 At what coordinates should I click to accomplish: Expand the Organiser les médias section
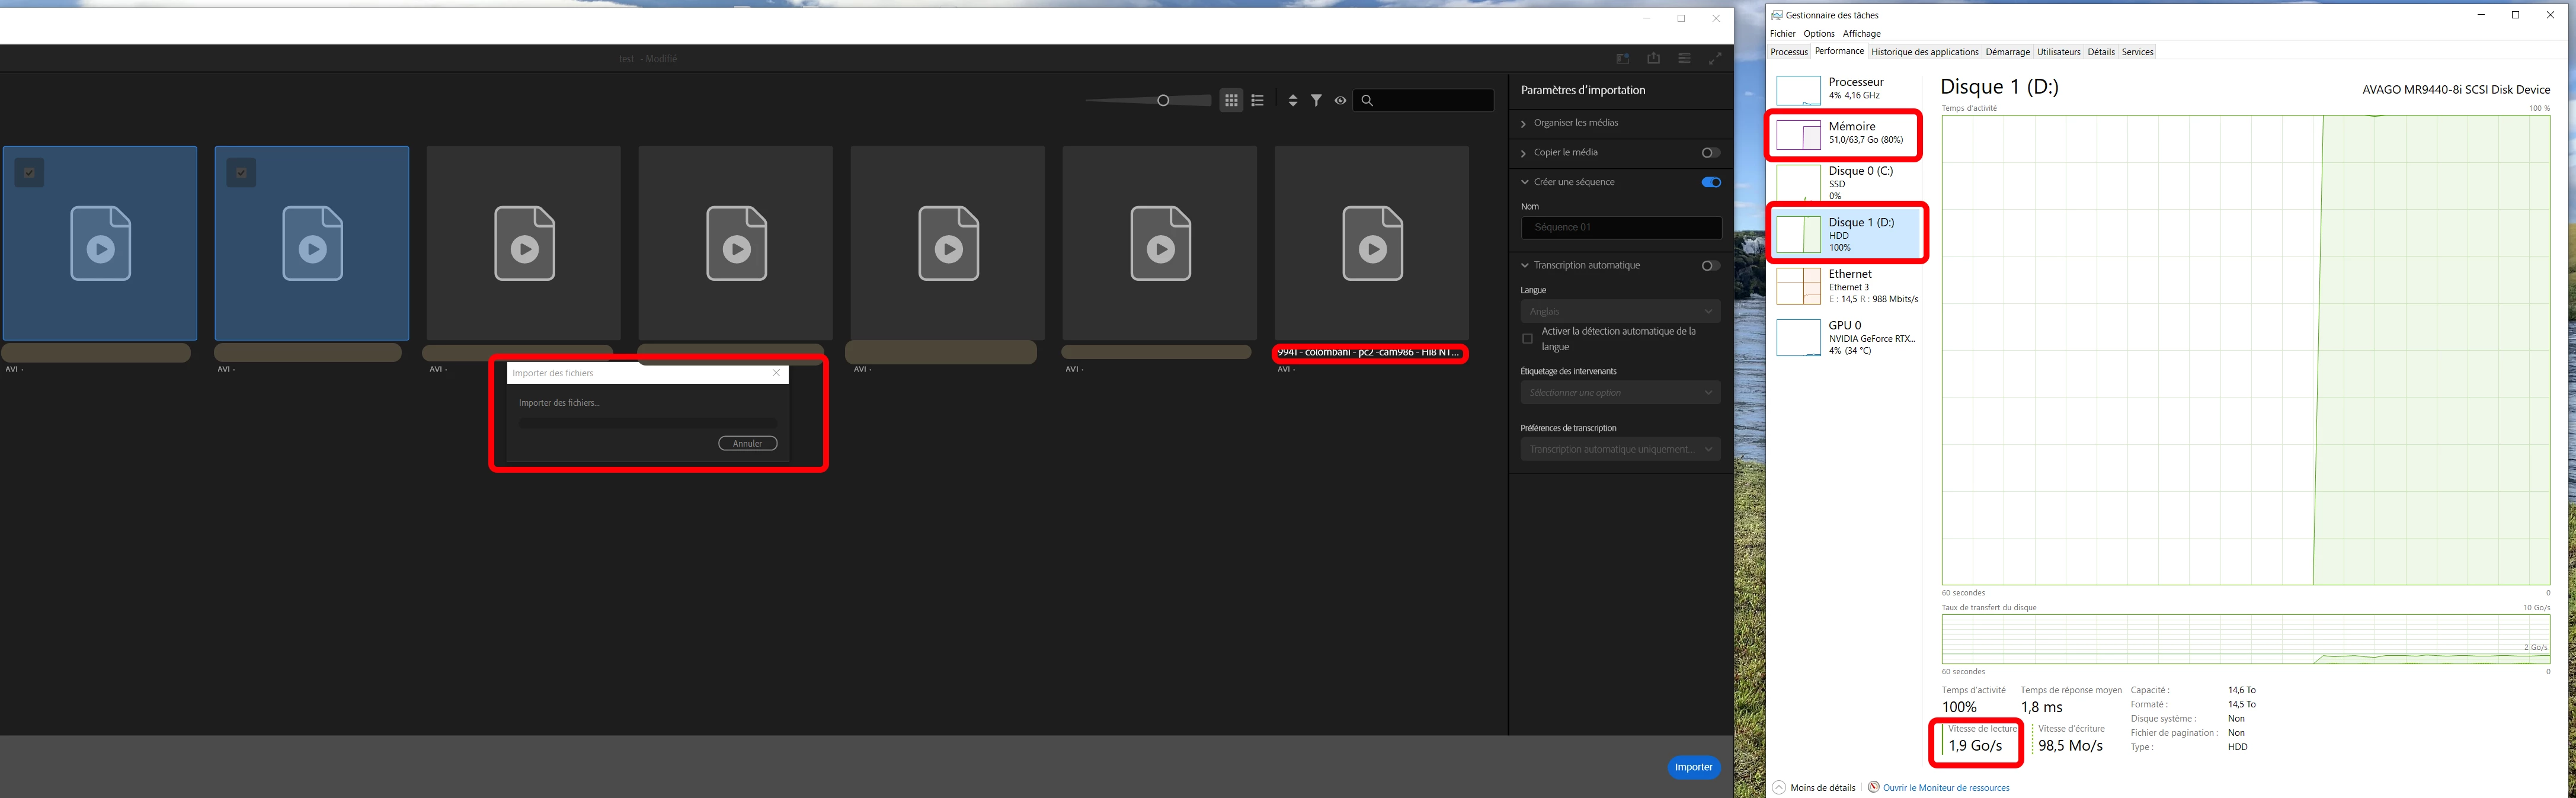[x=1575, y=123]
